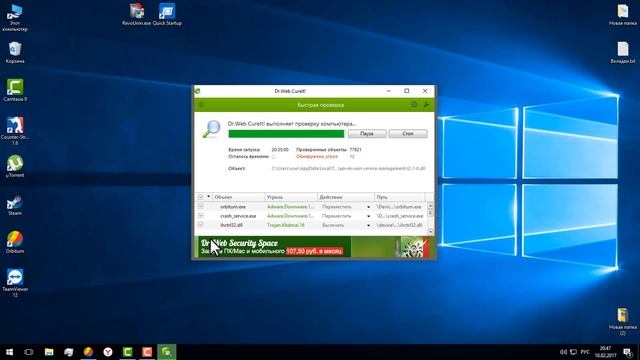The width and height of the screenshot is (640, 360).
Task: Open action dropdown for crash_service.exe
Action: [368, 216]
